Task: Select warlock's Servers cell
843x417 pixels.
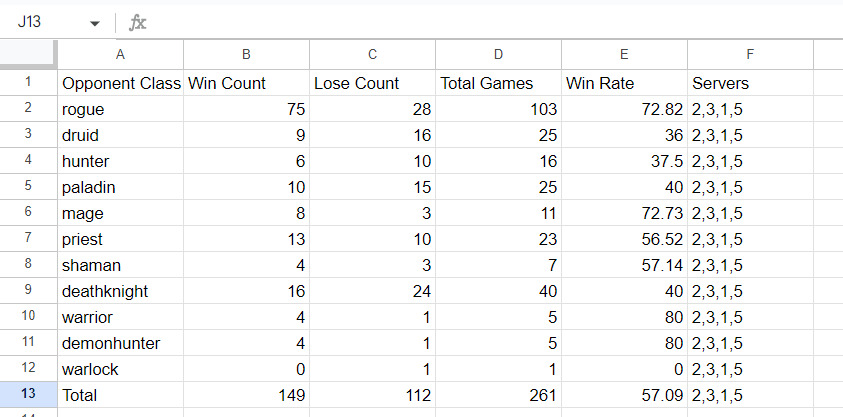Action: click(750, 369)
